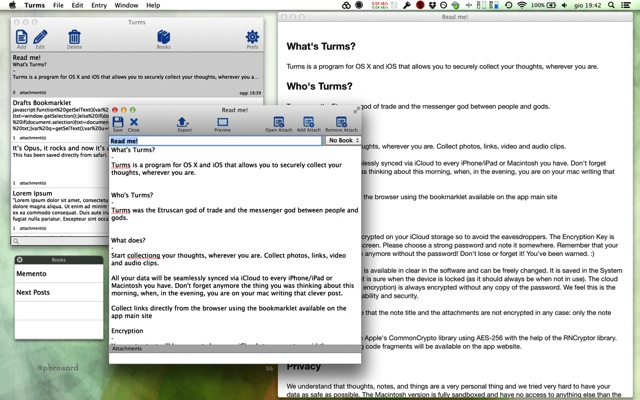Screen dimensions: 640x400
Task: Click "Encryption" line in editor text
Action: coord(127,331)
